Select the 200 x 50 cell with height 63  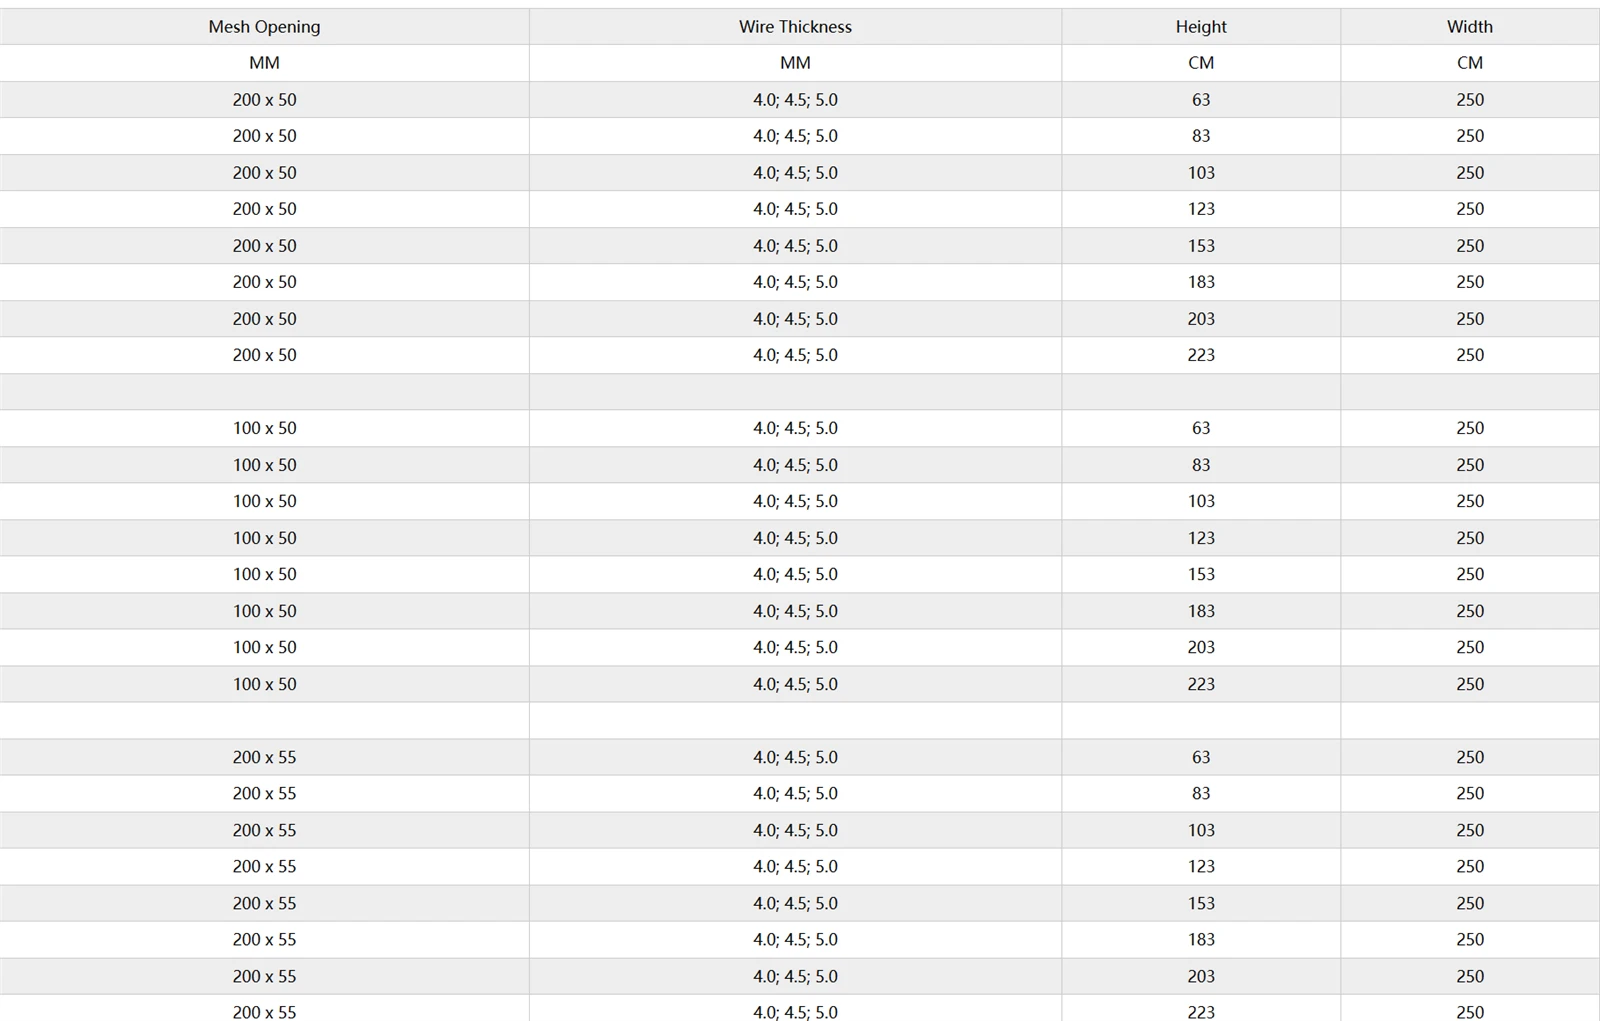click(x=264, y=100)
